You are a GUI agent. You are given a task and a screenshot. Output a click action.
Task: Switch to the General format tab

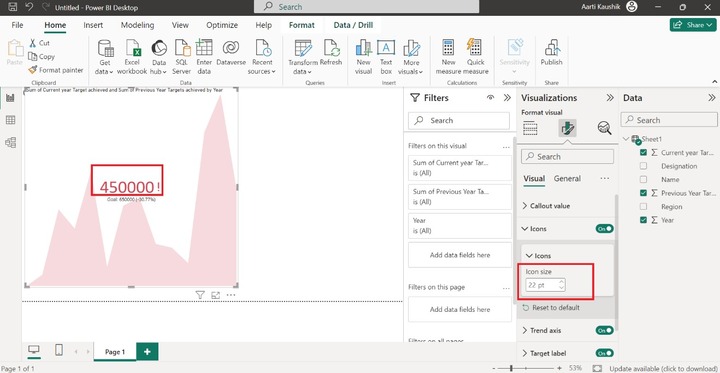(567, 179)
